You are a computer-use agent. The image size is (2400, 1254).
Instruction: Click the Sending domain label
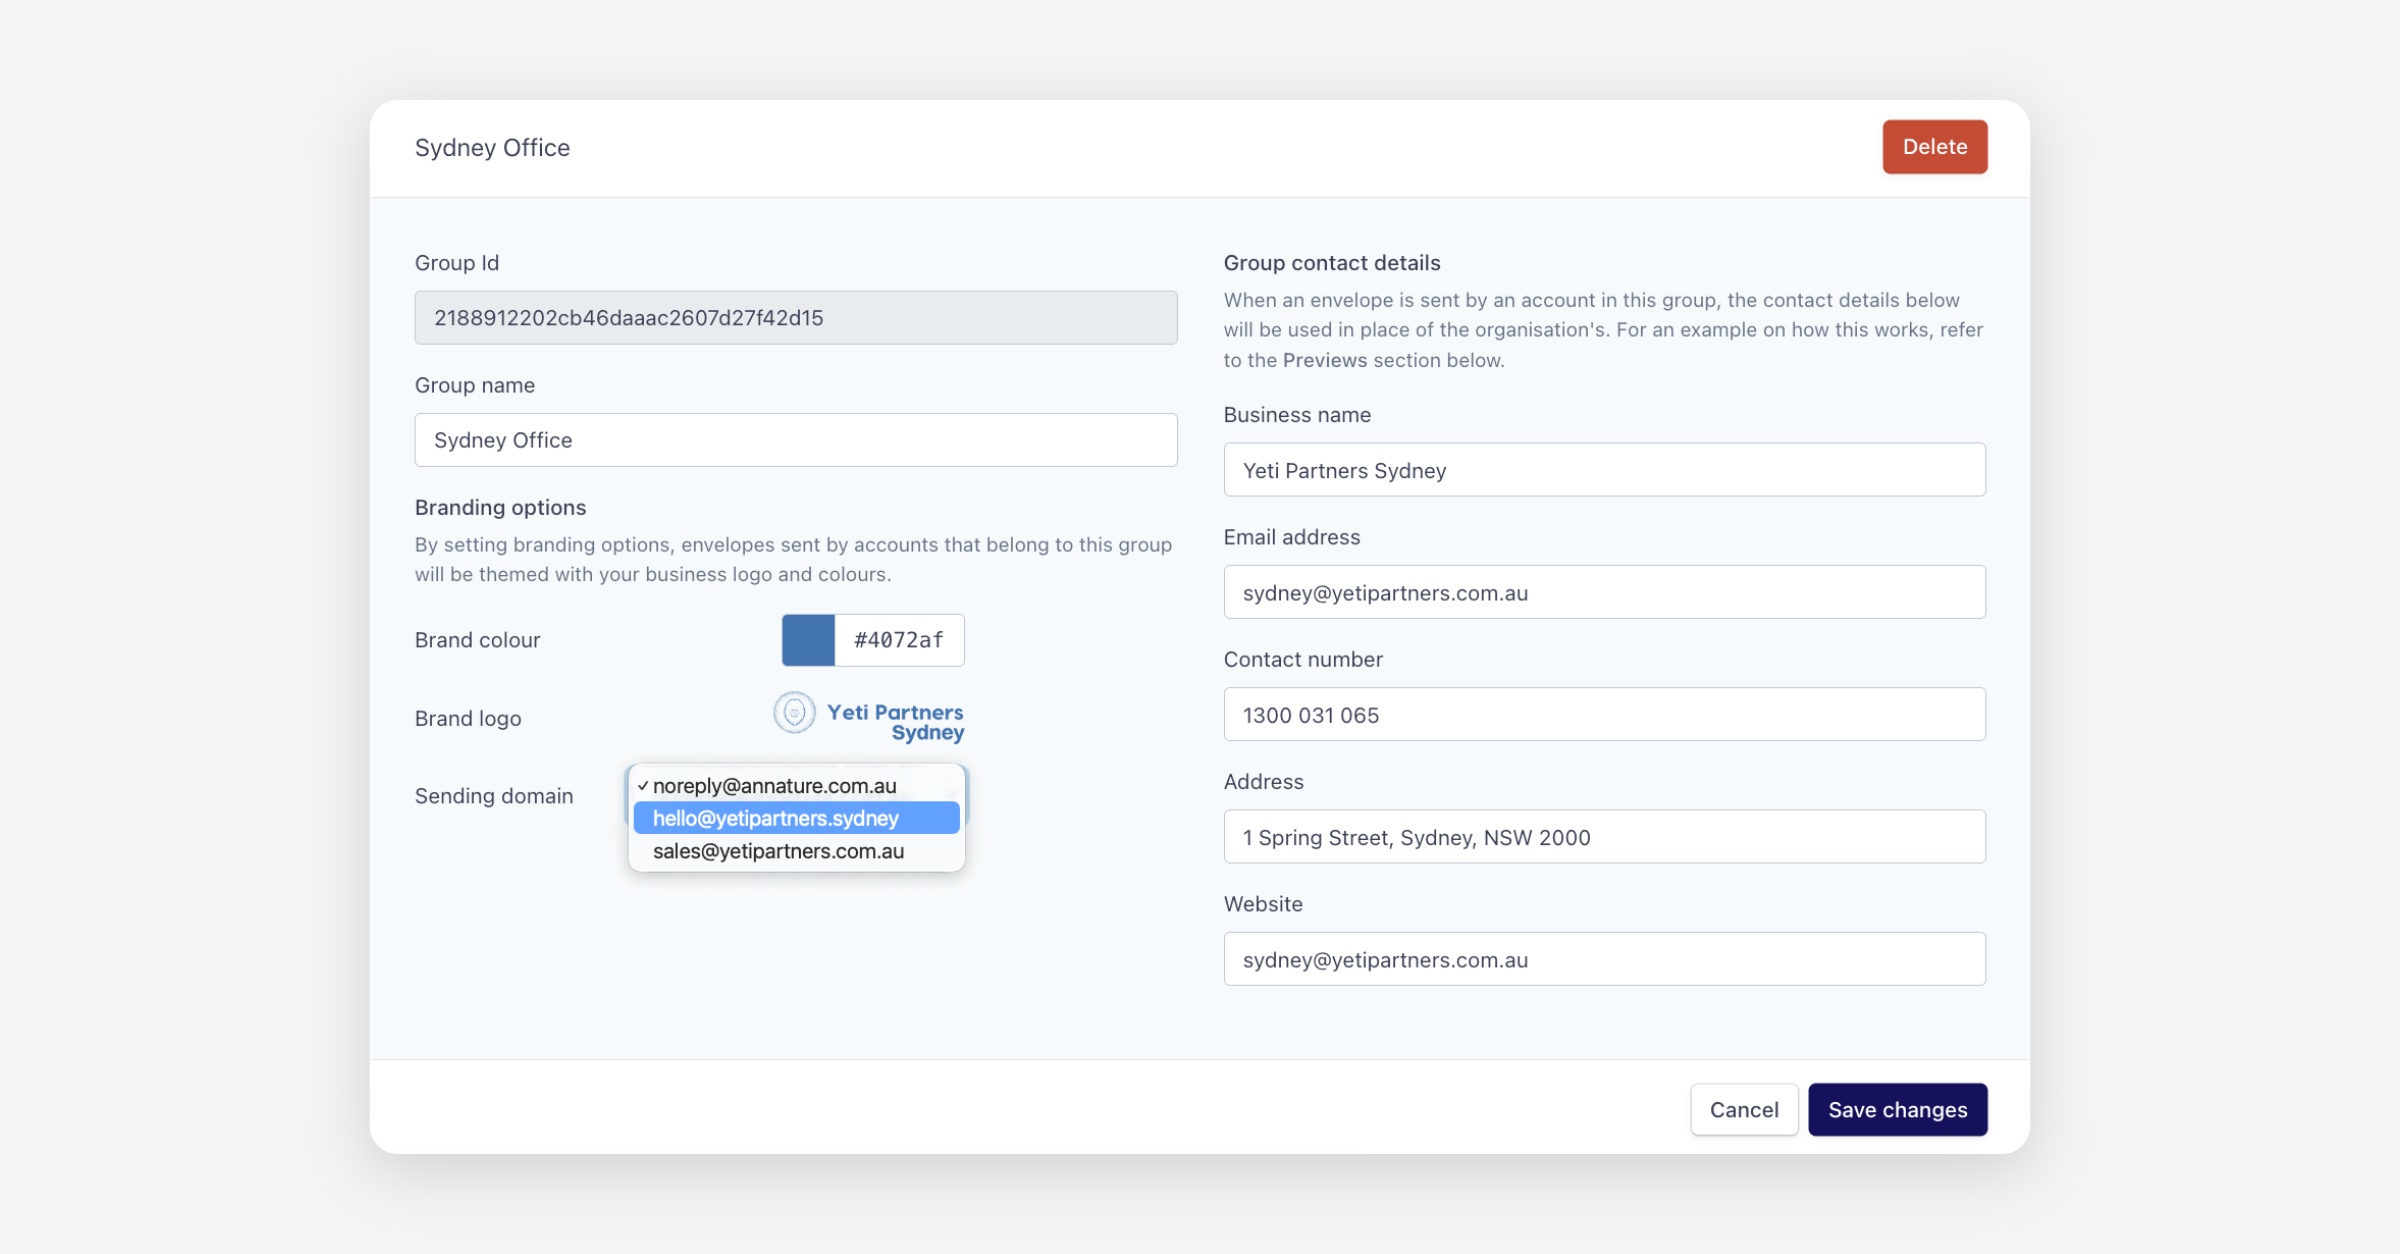494,796
